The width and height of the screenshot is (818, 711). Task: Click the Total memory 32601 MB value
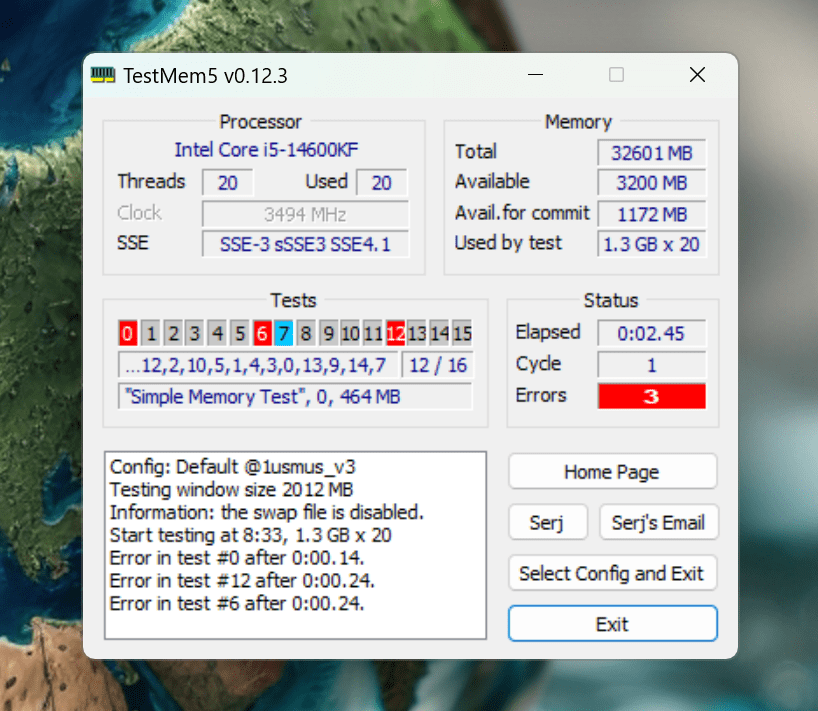point(652,153)
